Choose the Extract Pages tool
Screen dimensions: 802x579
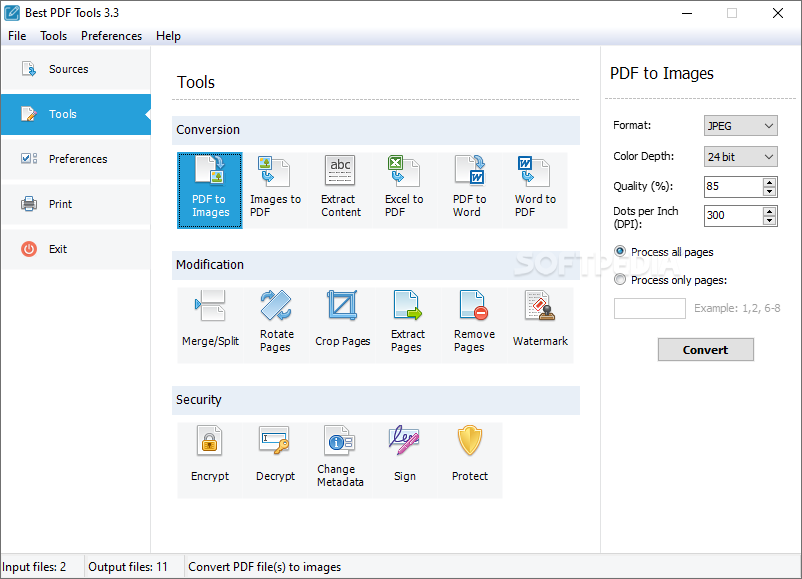click(408, 325)
